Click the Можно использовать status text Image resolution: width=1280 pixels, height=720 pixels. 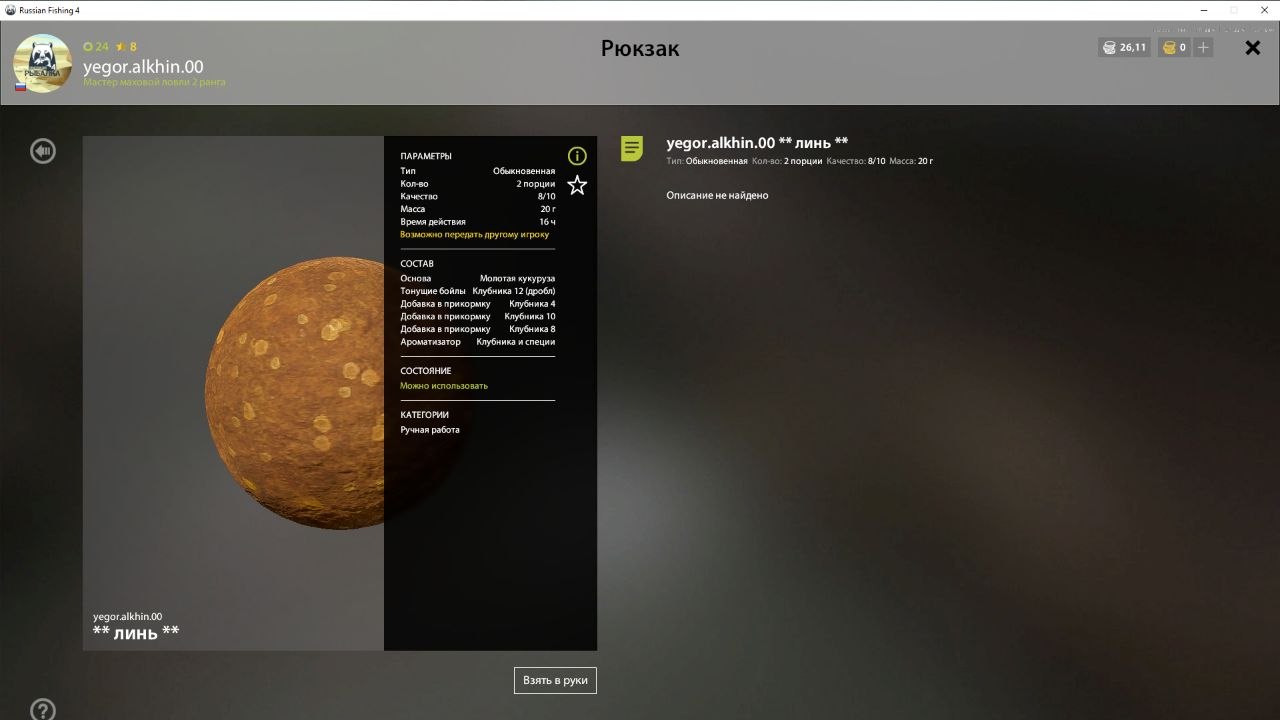(x=444, y=386)
